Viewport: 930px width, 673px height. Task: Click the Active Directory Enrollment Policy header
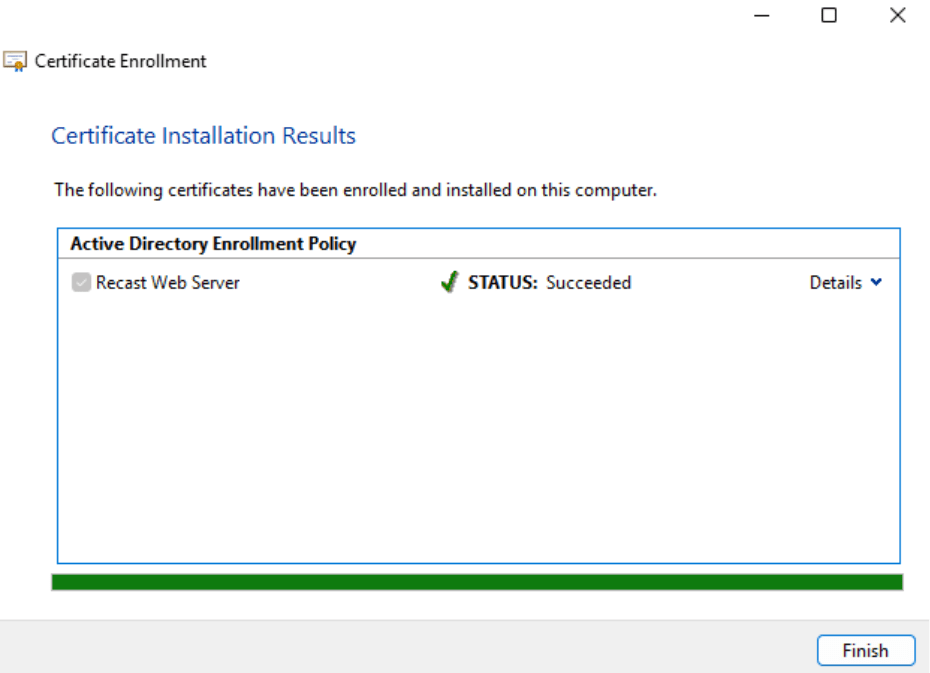[213, 243]
